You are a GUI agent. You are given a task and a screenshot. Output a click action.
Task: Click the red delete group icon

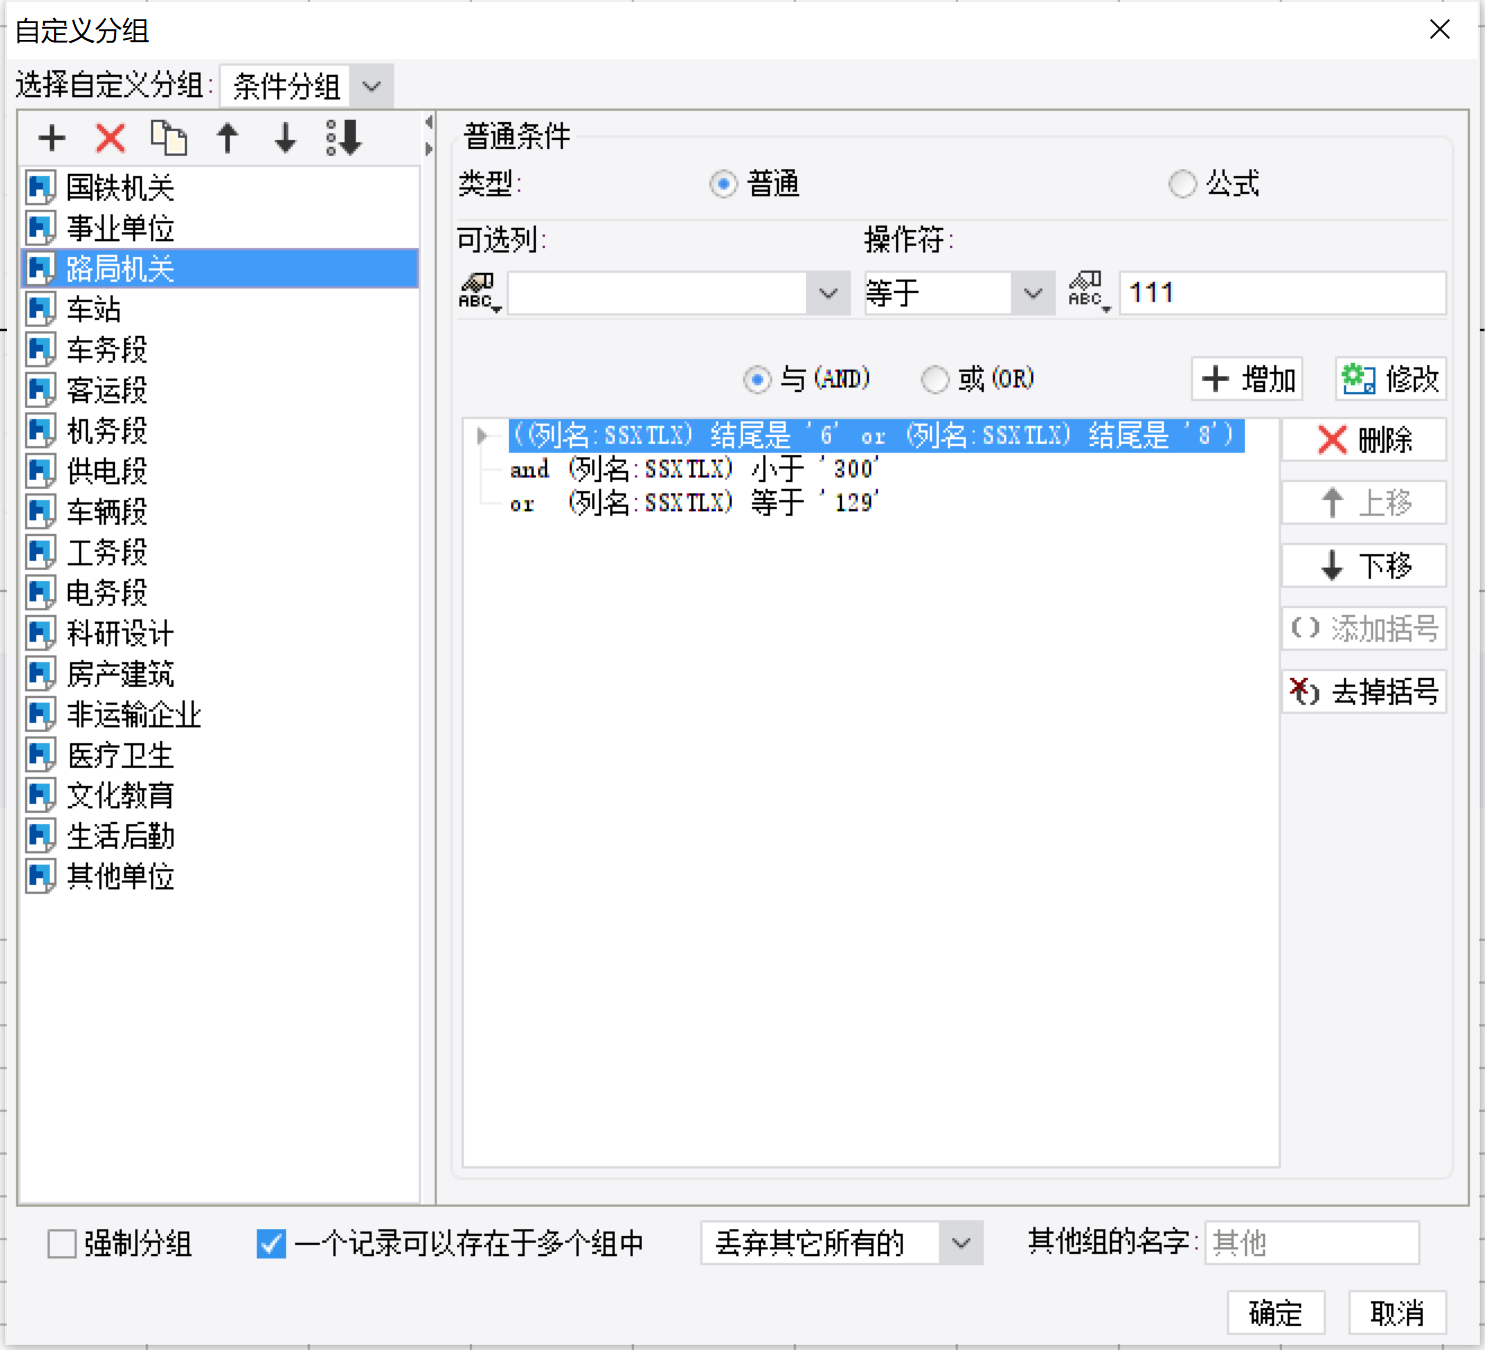tap(110, 138)
